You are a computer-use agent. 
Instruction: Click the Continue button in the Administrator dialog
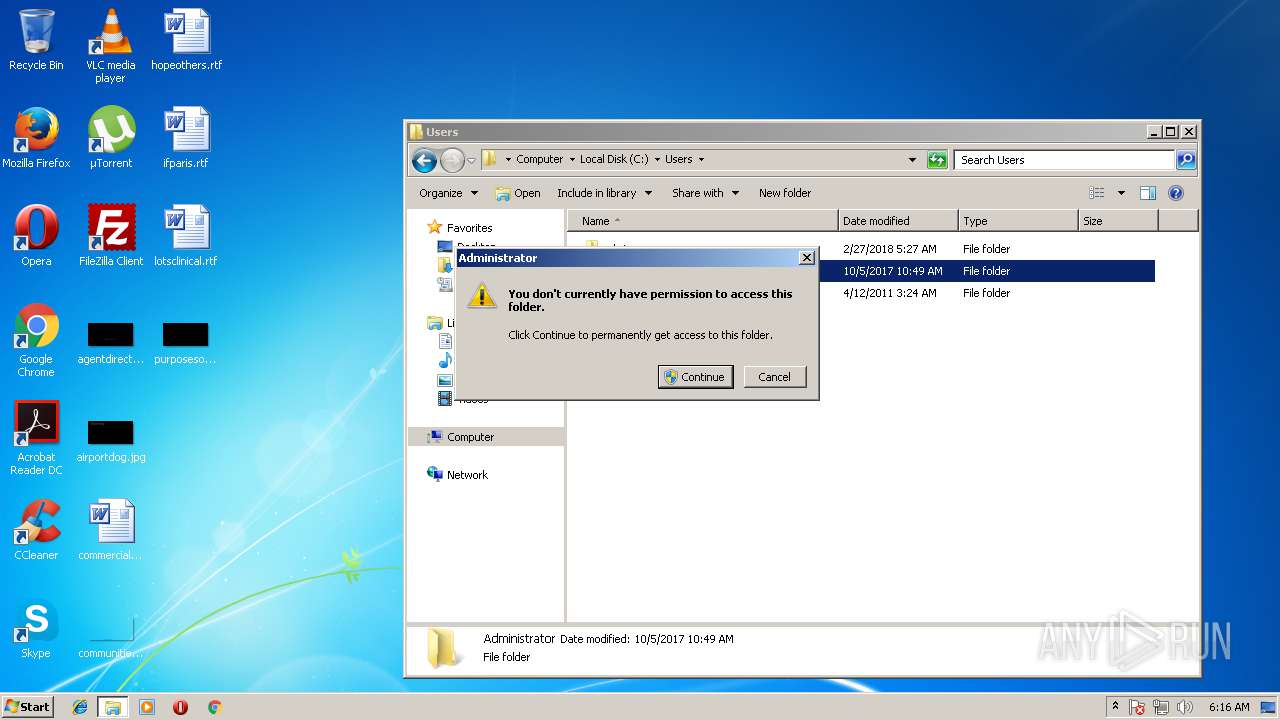(x=695, y=377)
